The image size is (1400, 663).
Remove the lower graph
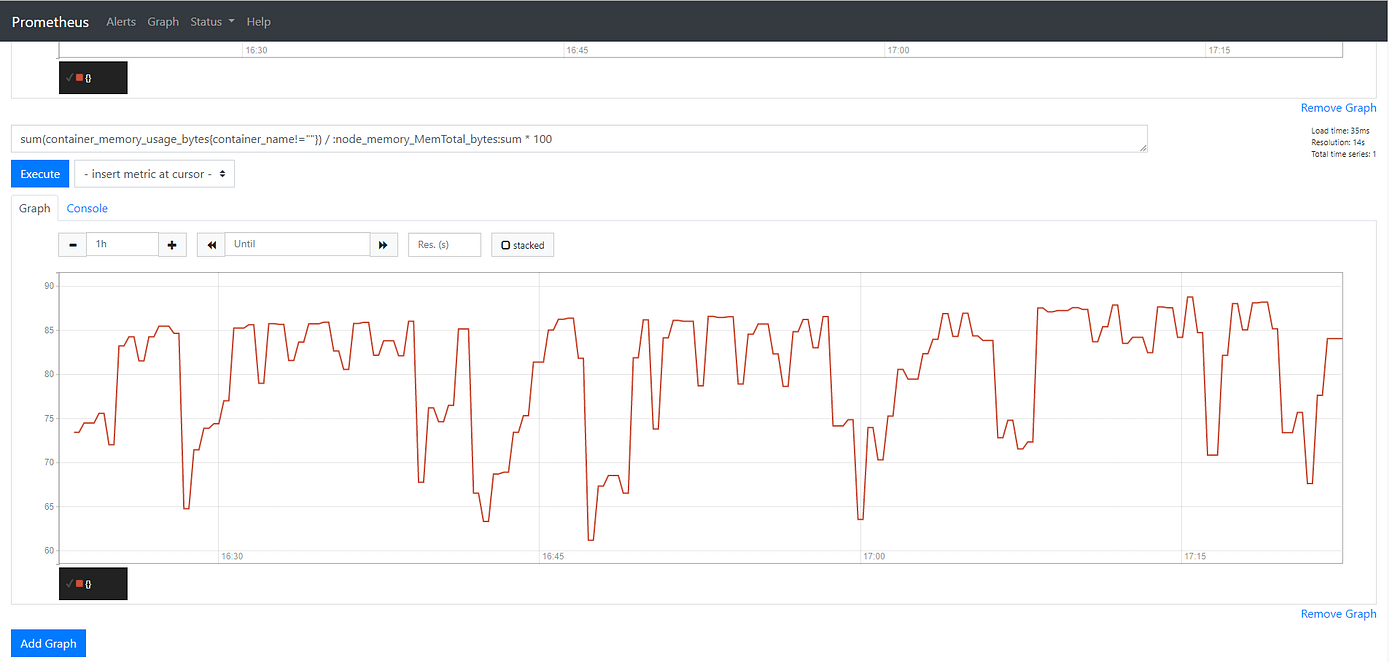pyautogui.click(x=1338, y=614)
